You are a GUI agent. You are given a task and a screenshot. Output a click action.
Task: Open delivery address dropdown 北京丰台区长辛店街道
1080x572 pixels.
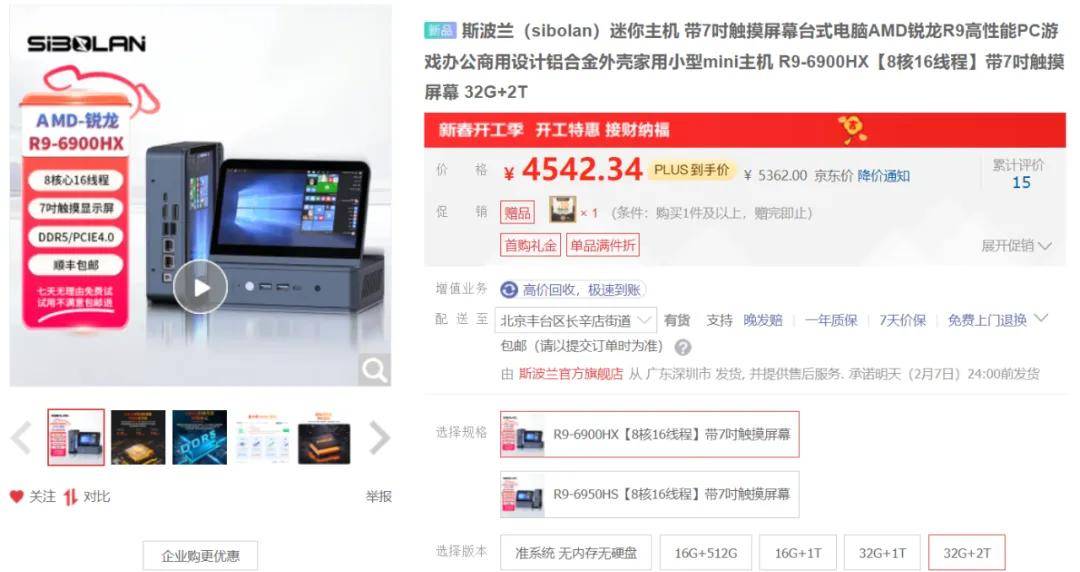click(575, 320)
